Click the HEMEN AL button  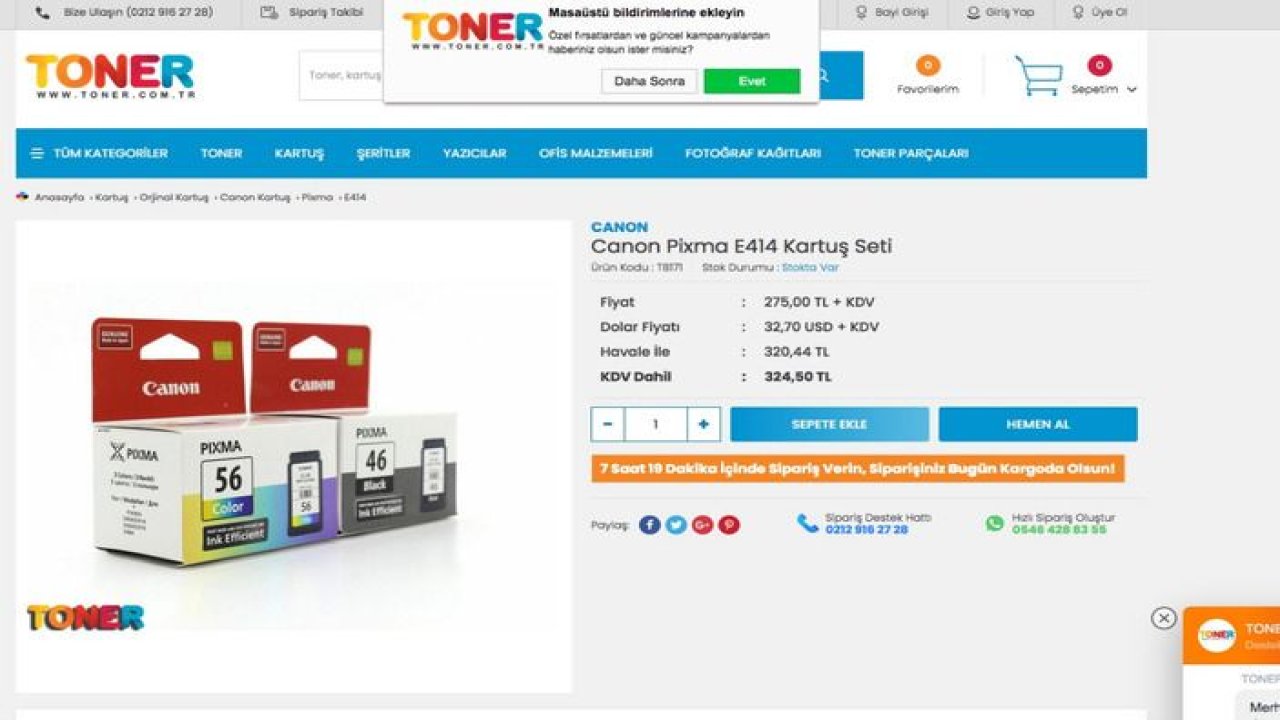point(1037,424)
